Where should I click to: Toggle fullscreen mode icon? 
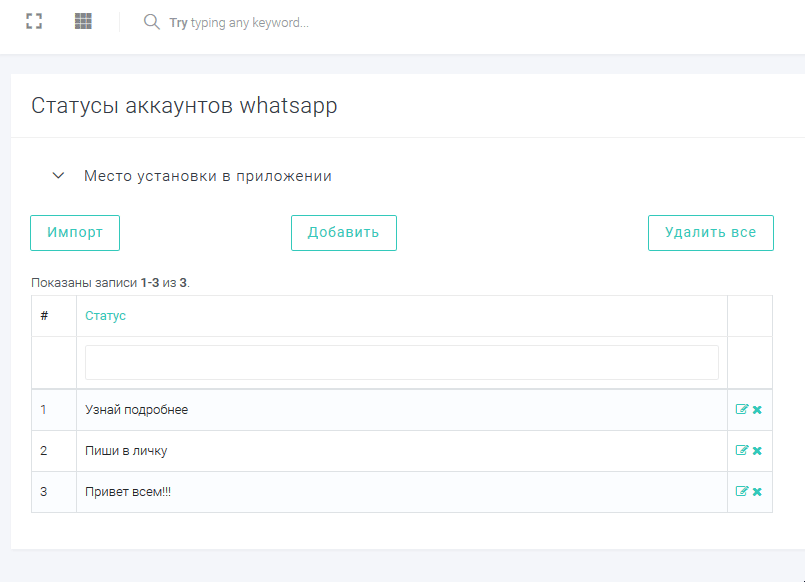[34, 21]
